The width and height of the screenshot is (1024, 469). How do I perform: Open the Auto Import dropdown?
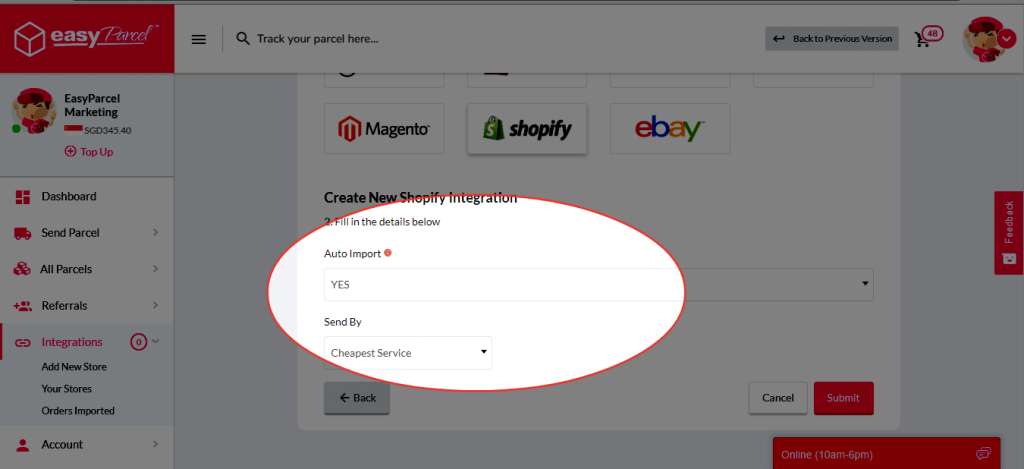599,284
